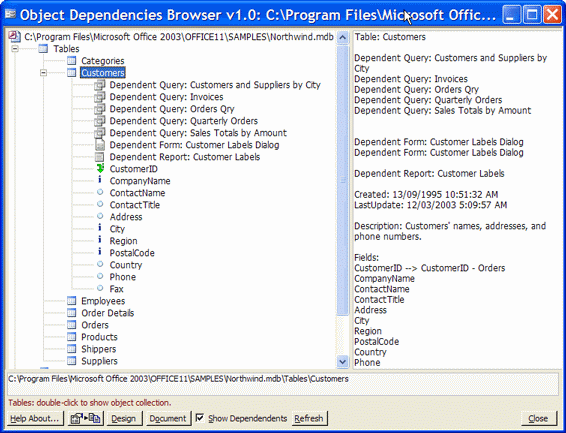Click the Tables label in the tree
The image size is (566, 433).
pyautogui.click(x=66, y=48)
